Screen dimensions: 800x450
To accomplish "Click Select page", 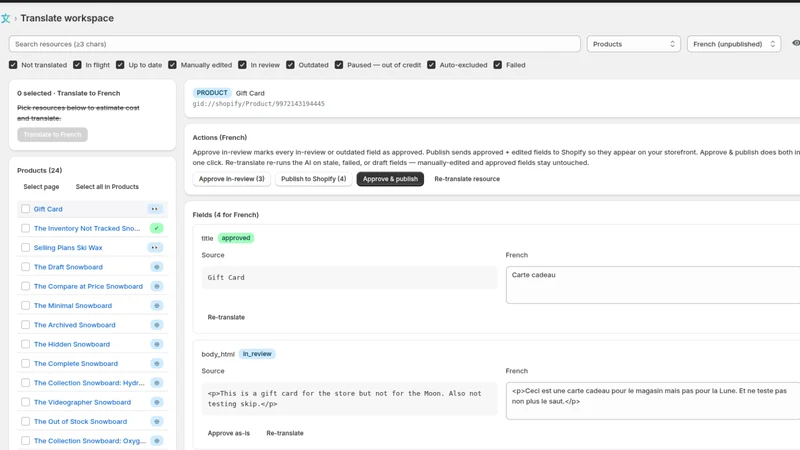I will 41,187.
